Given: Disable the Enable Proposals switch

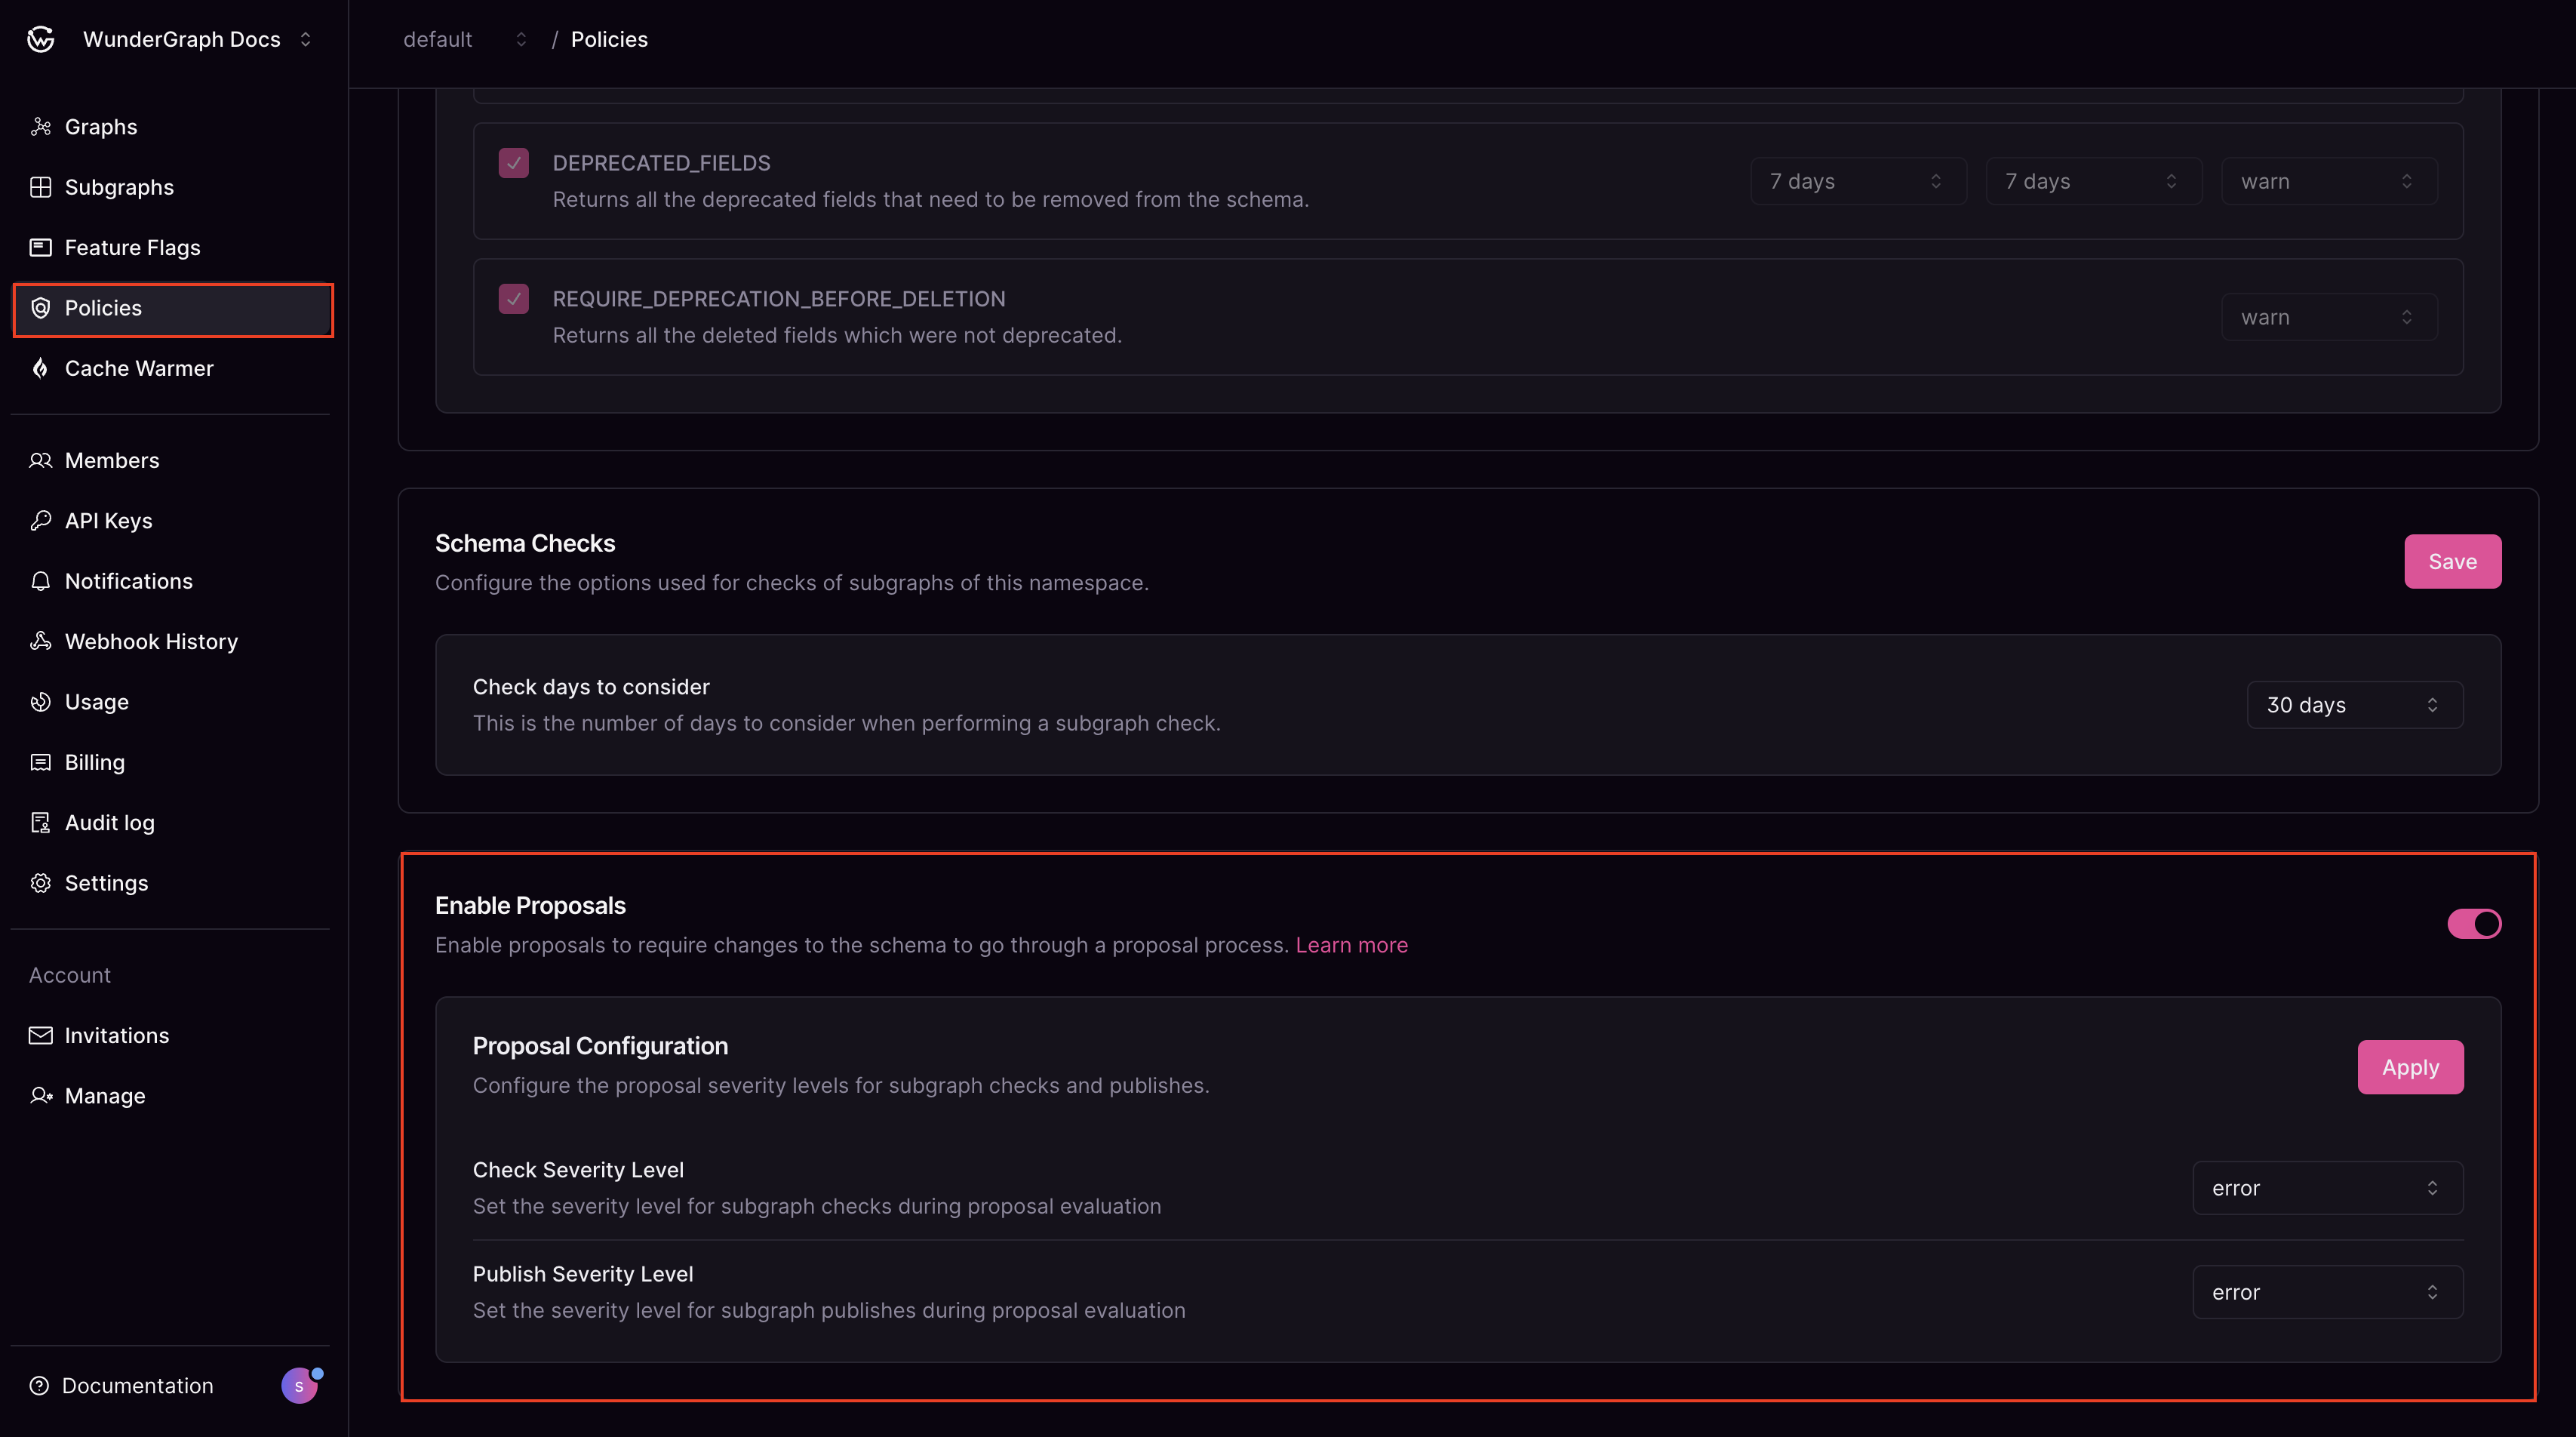Looking at the screenshot, I should tap(2473, 924).
